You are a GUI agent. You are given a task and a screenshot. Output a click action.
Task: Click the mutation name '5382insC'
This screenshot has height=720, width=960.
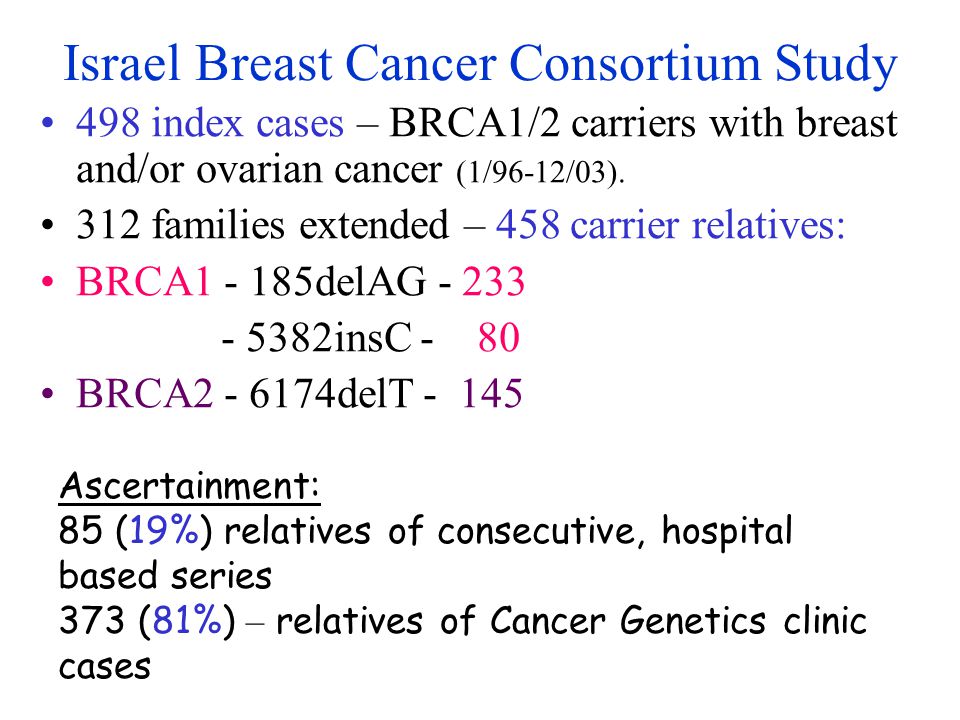click(x=329, y=337)
